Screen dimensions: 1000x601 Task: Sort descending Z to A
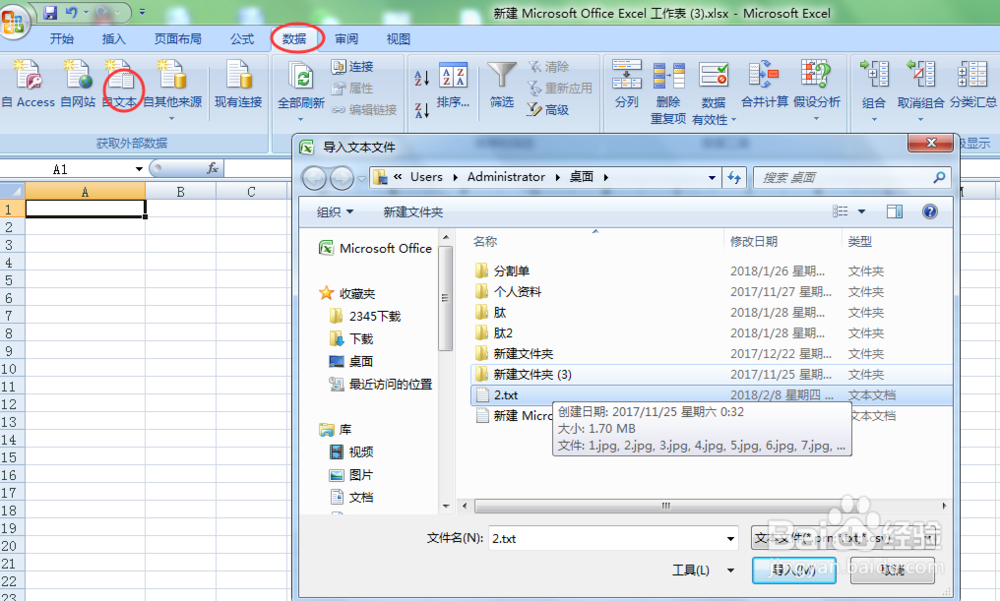(422, 110)
